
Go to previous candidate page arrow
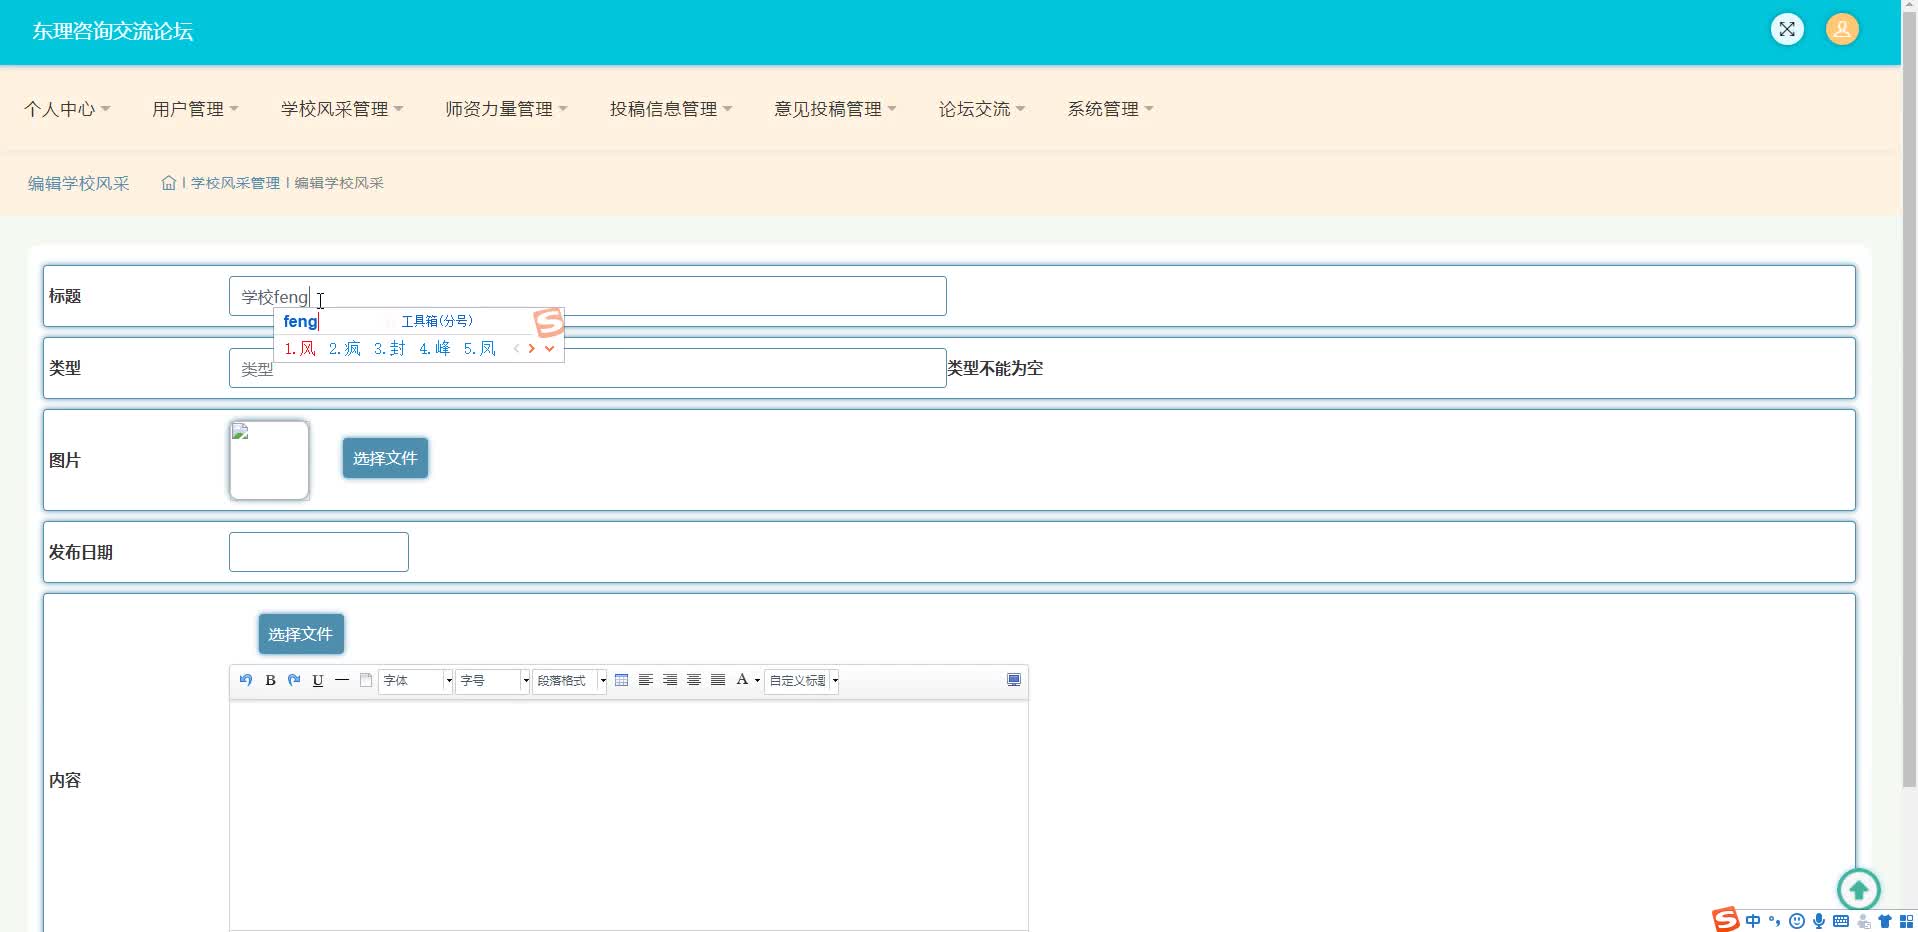[516, 349]
